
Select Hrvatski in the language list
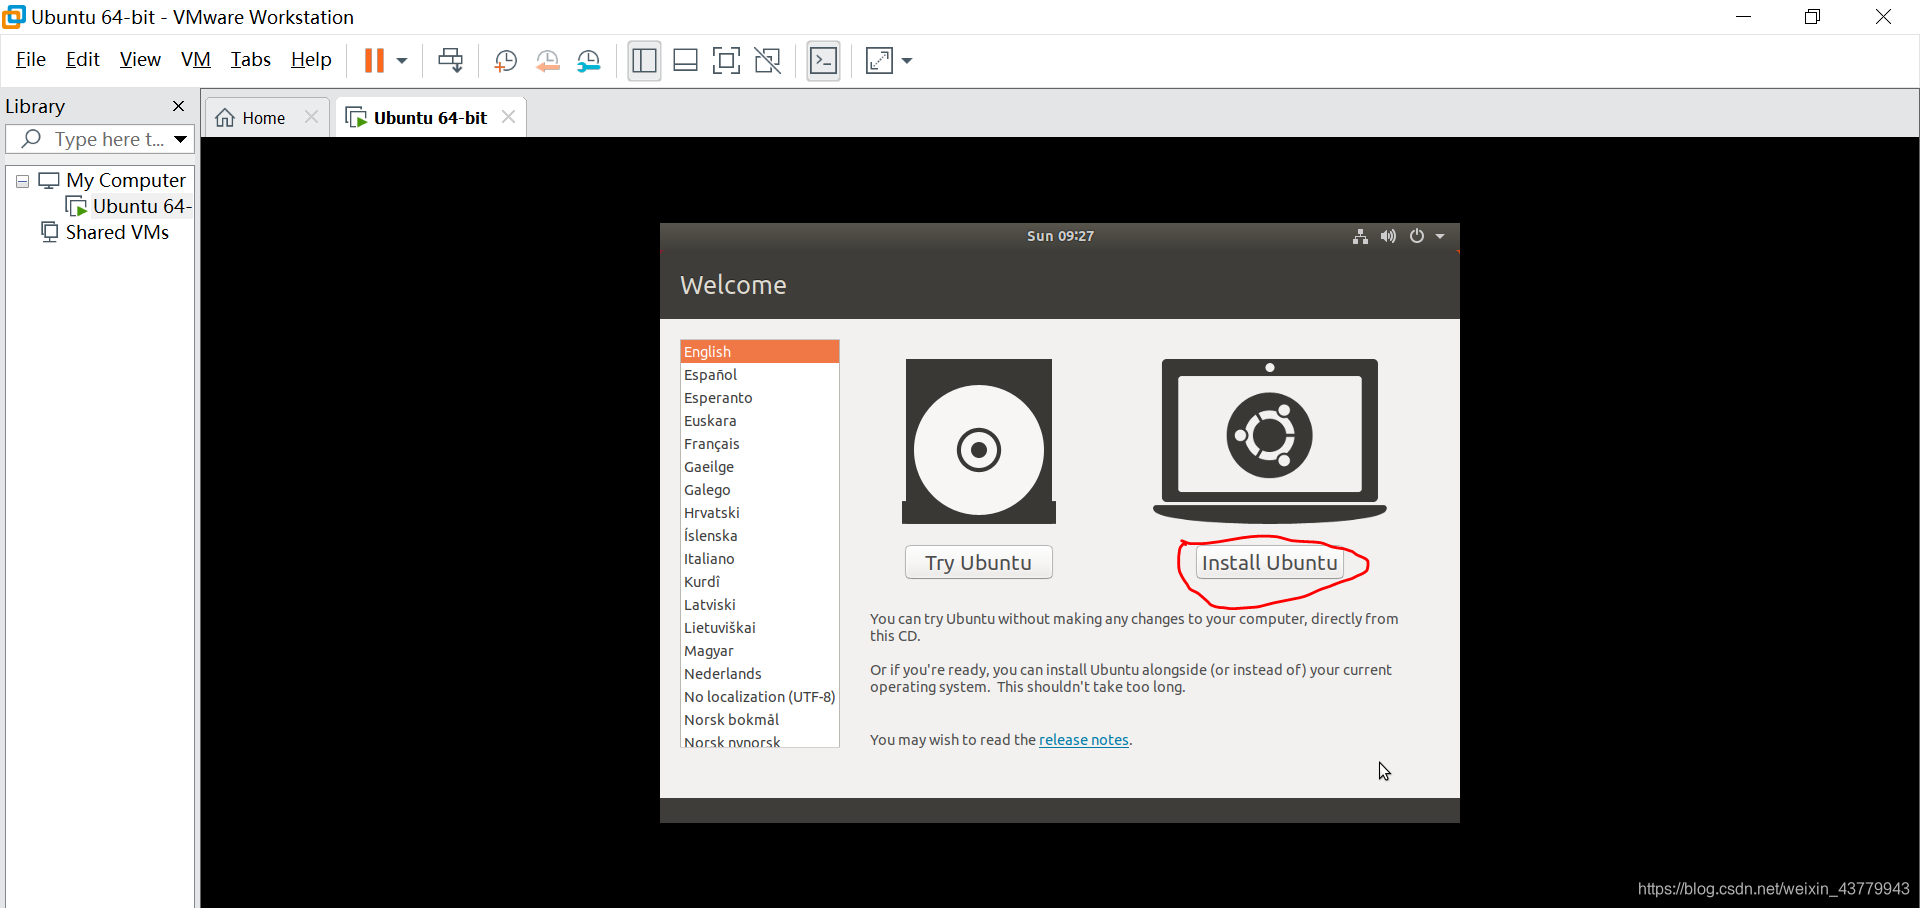pos(759,513)
